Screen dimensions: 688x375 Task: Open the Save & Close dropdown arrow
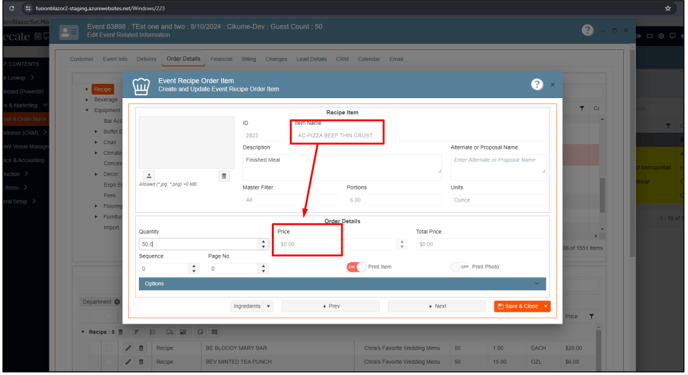(546, 306)
